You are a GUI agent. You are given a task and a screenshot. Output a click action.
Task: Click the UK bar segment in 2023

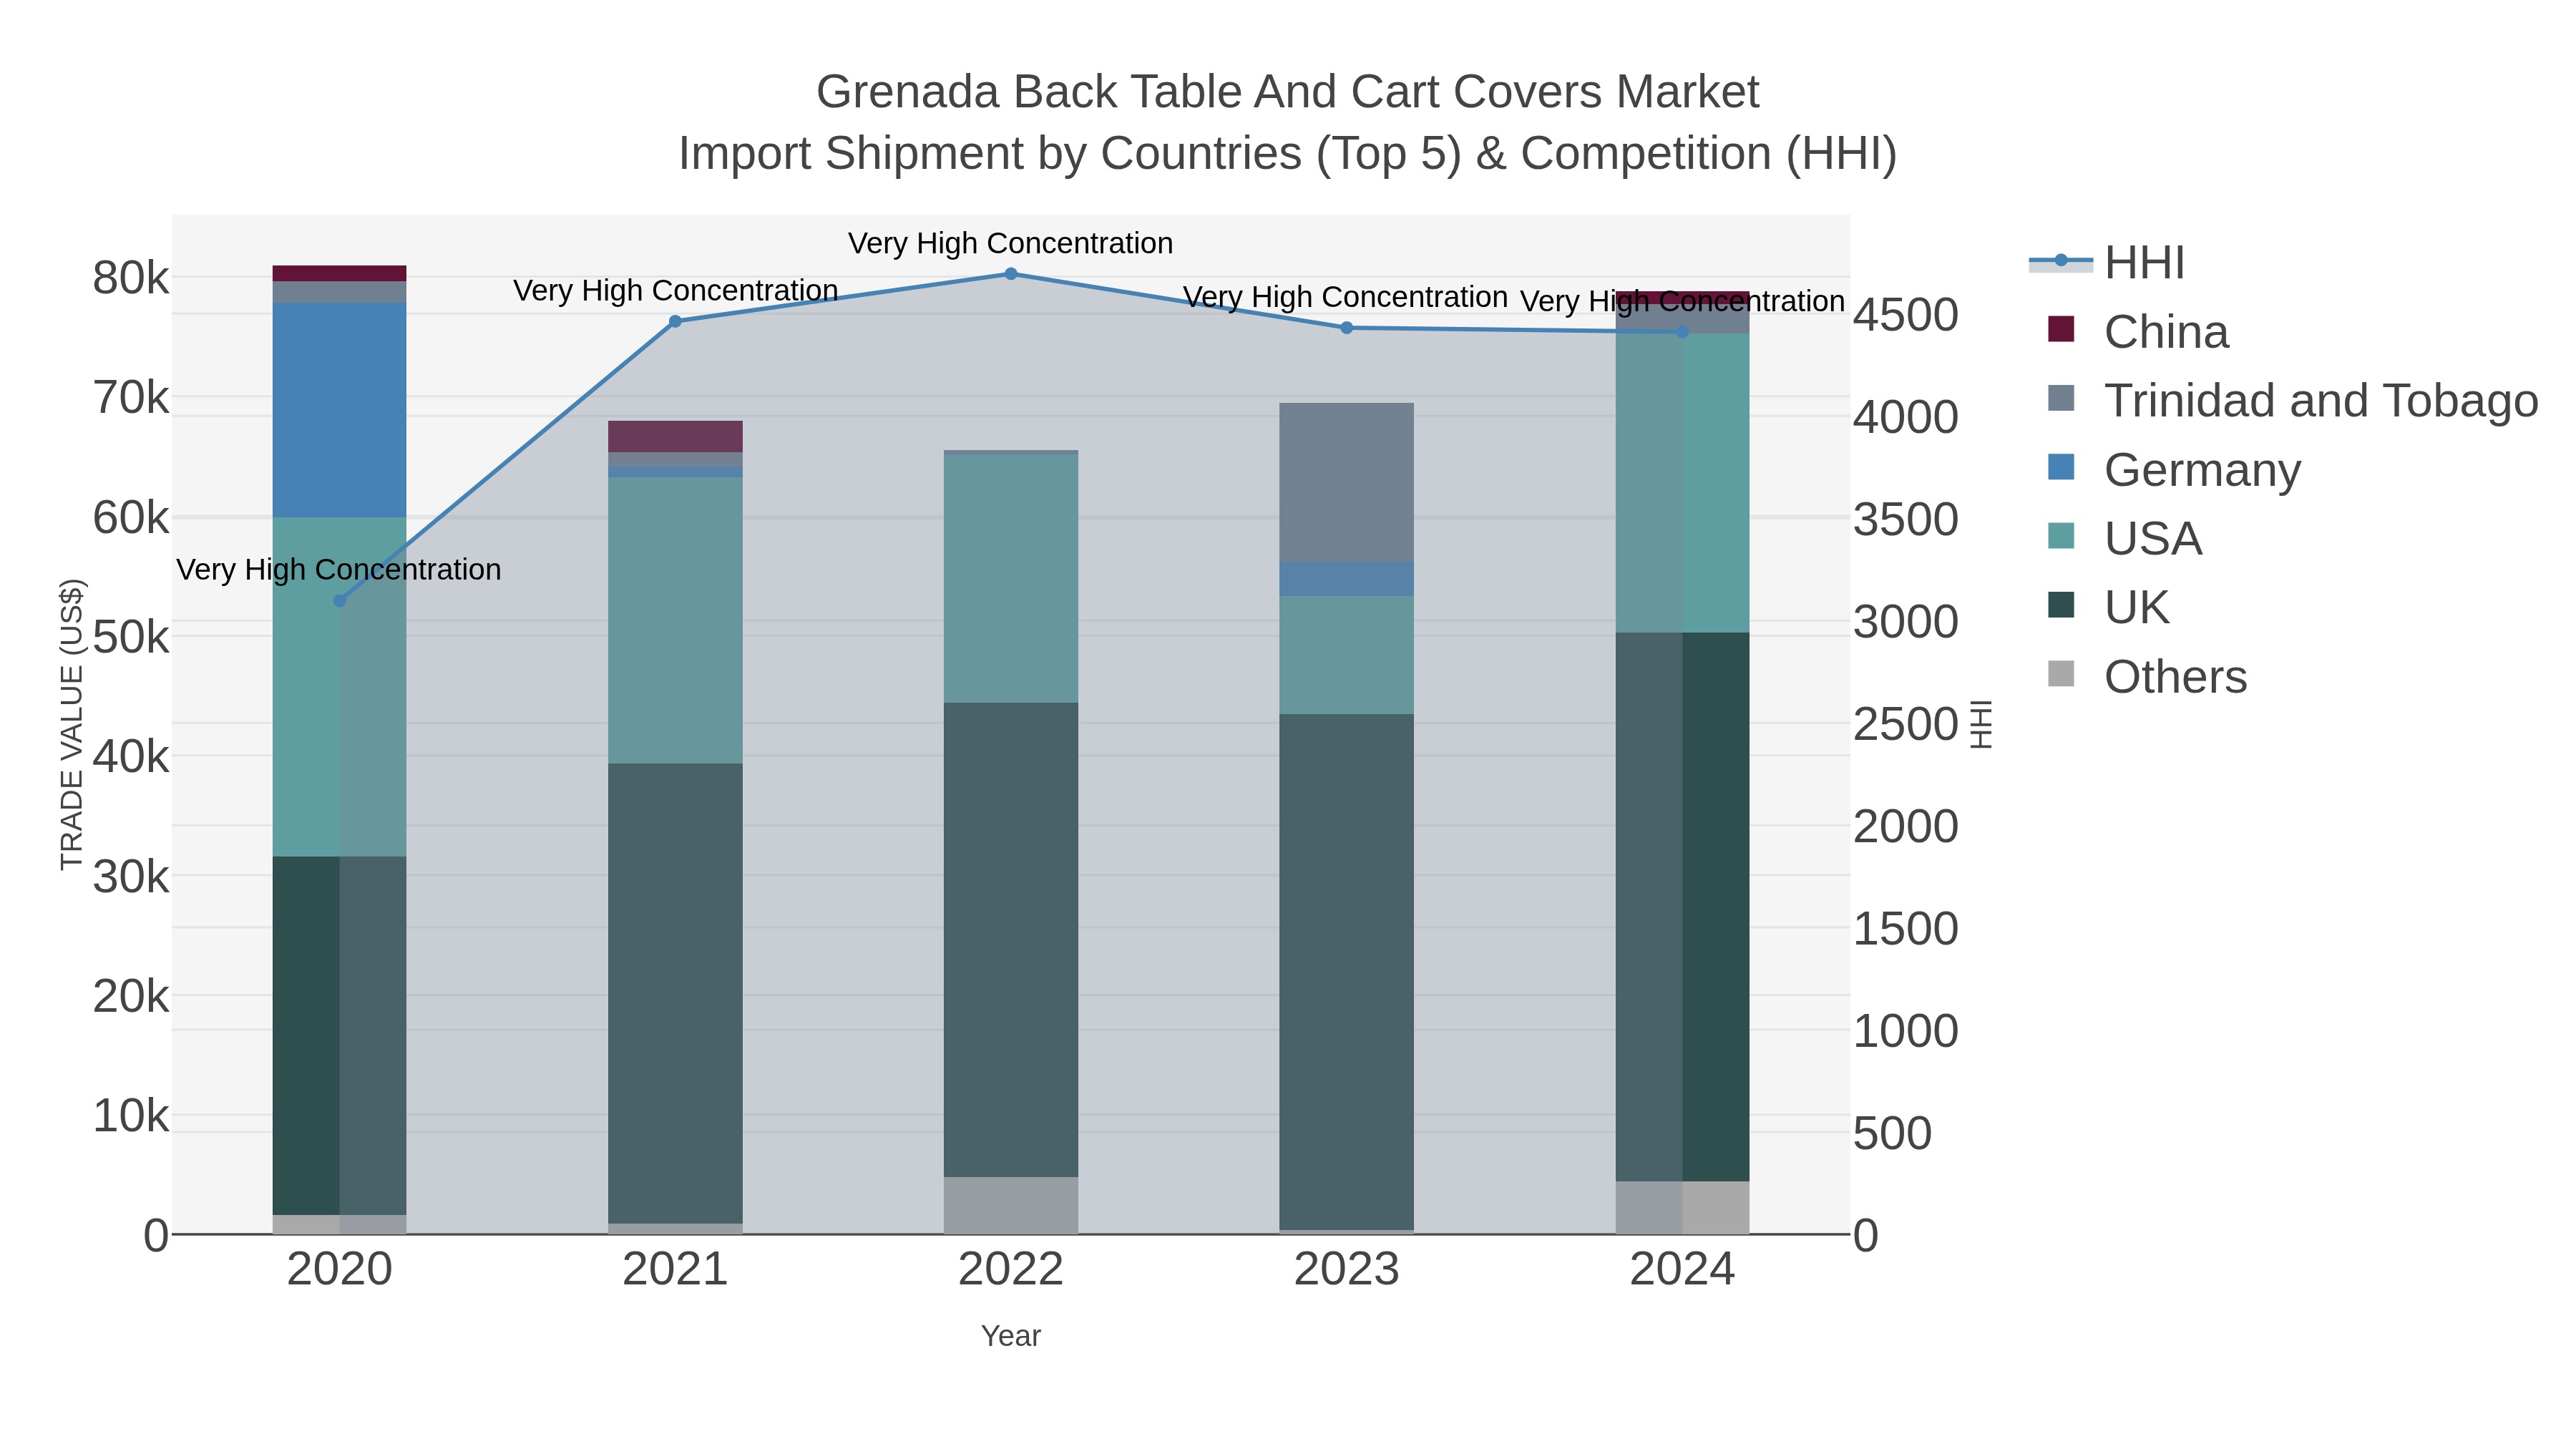click(1346, 972)
